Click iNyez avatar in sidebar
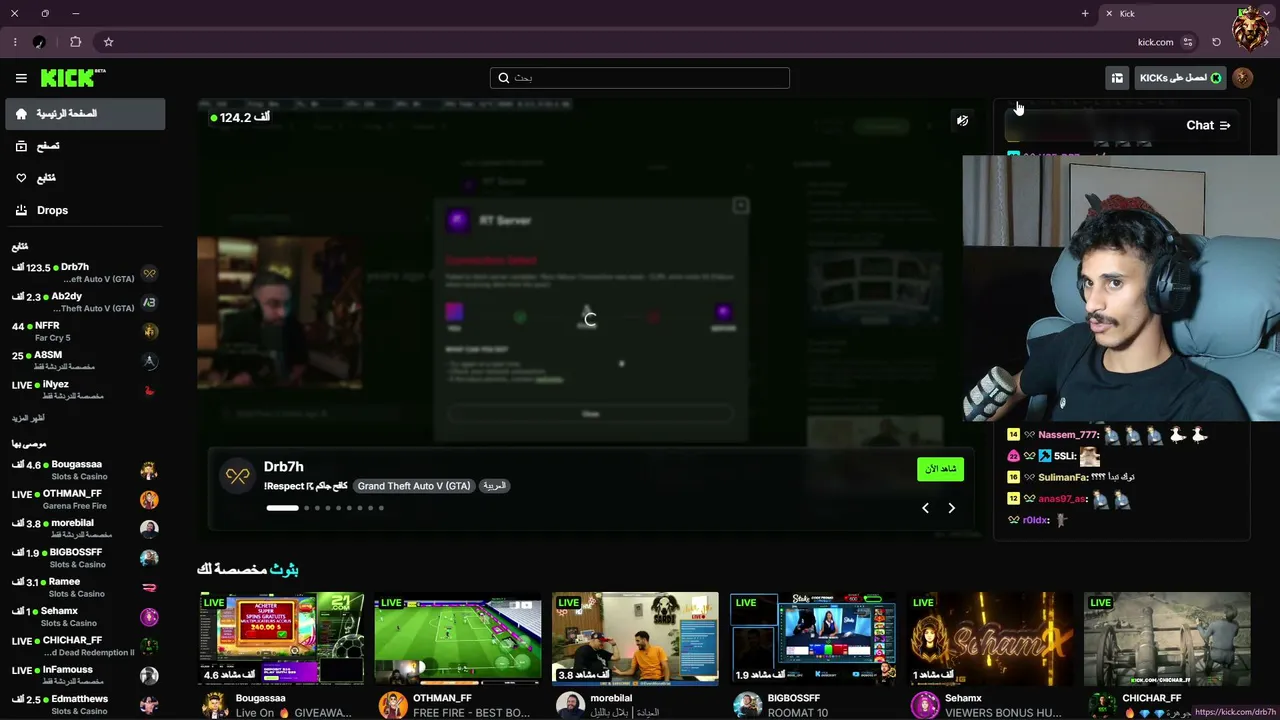The width and height of the screenshot is (1280, 720). (x=149, y=389)
